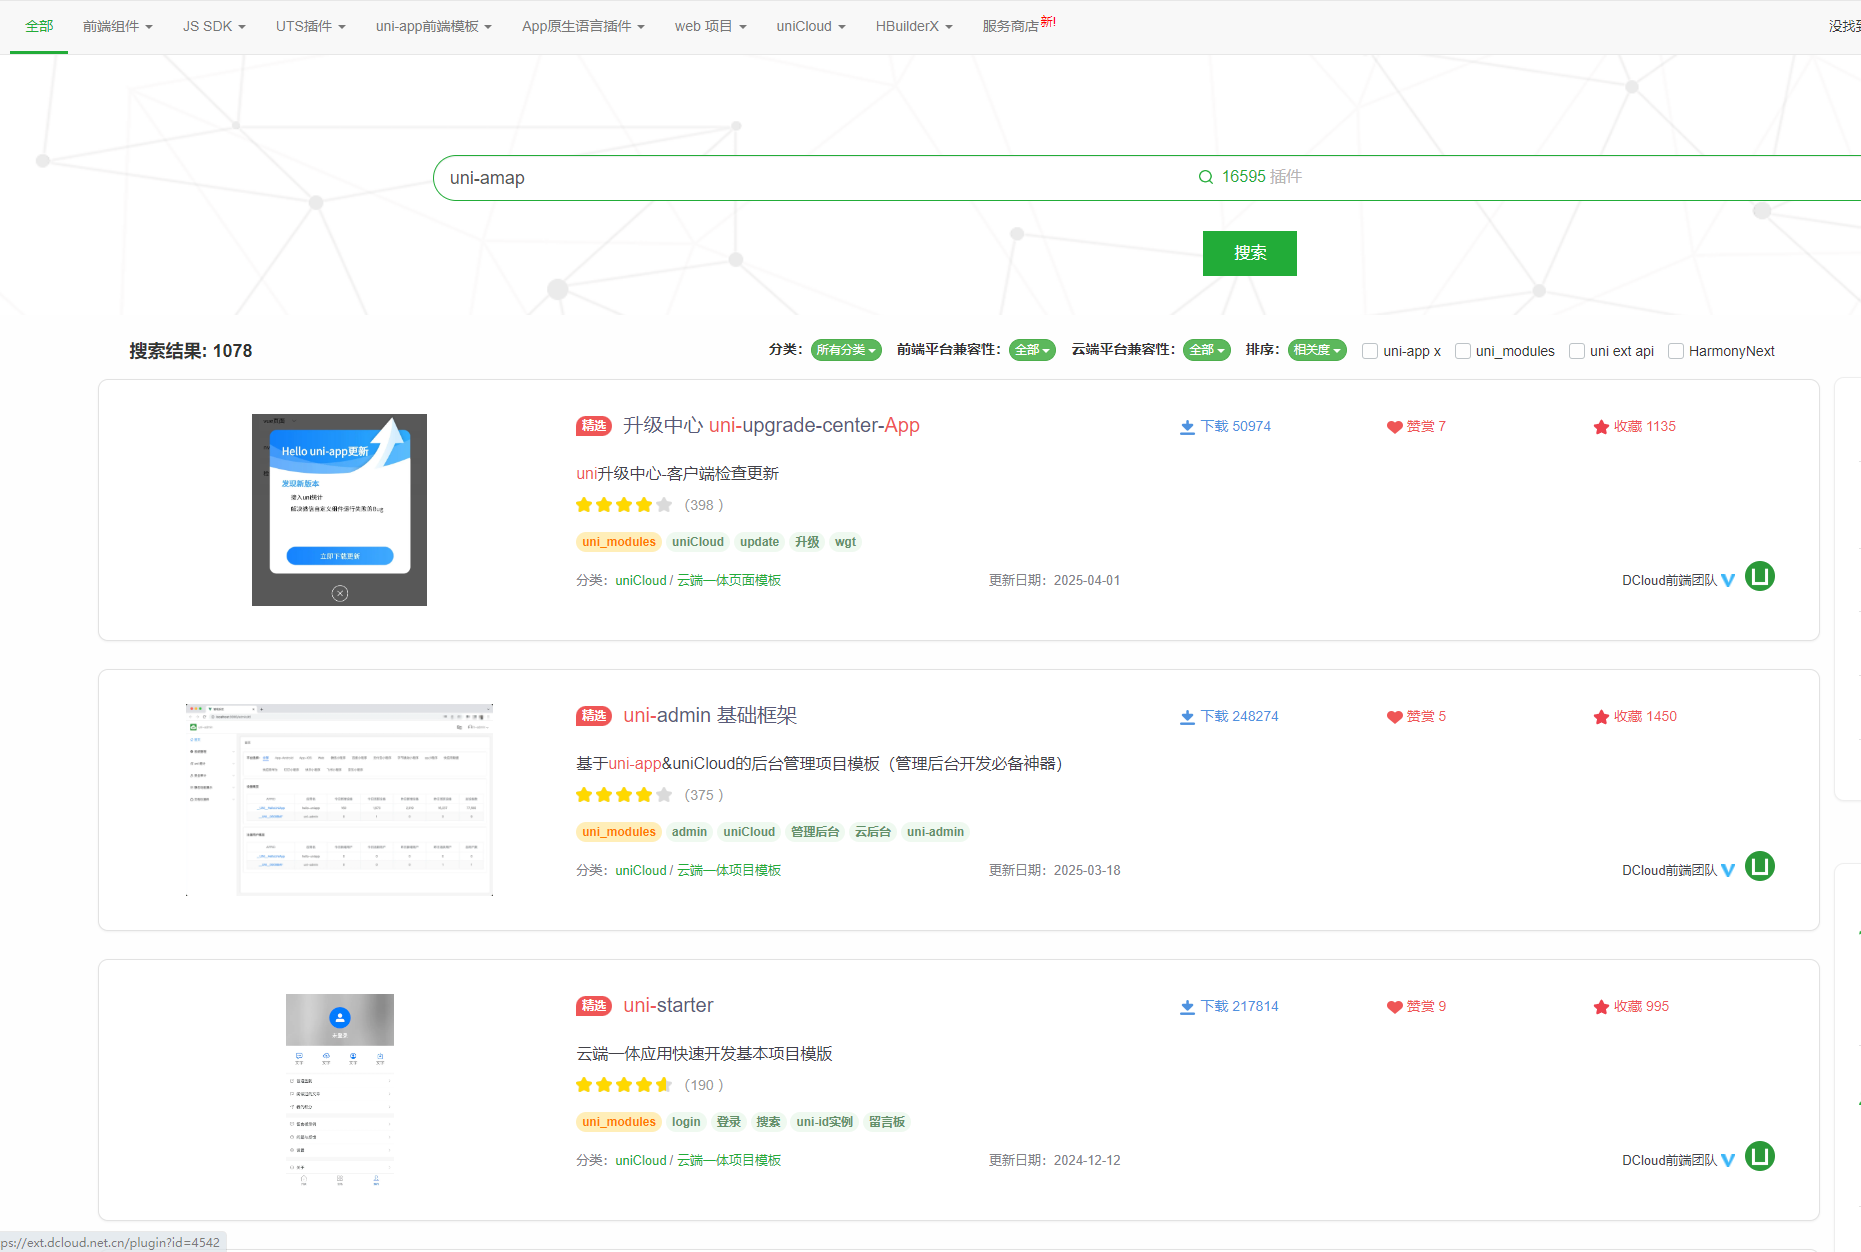Expand the uni-app前端模板 menu
Image resolution: width=1861 pixels, height=1252 pixels.
click(x=434, y=27)
